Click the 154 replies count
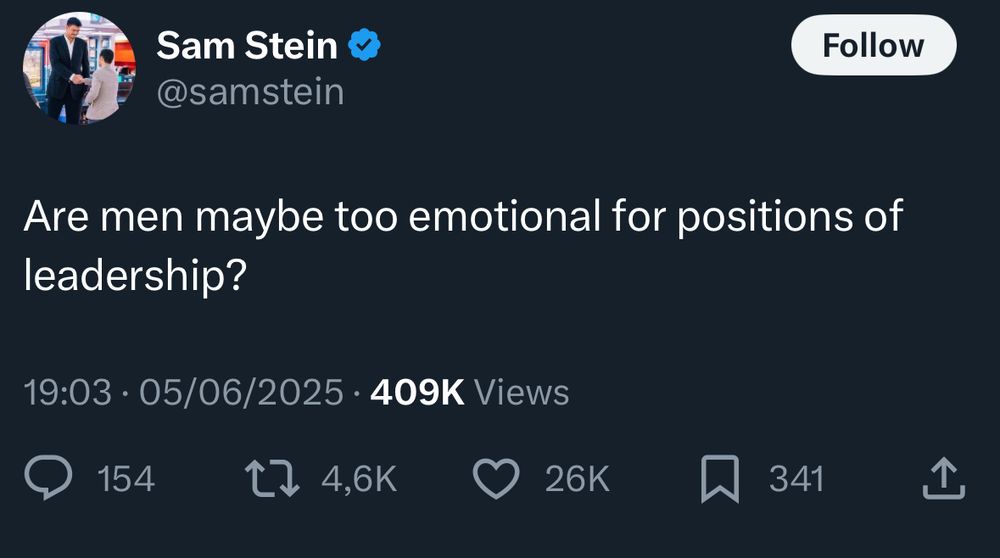Screen dimensions: 1000x558 click(x=127, y=480)
